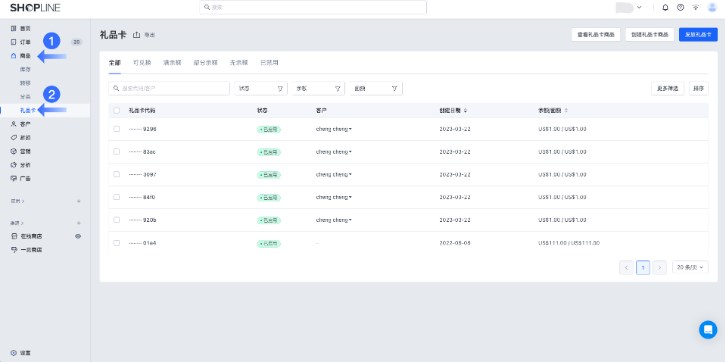
Task: Open the chat support bubble
Action: pyautogui.click(x=708, y=330)
